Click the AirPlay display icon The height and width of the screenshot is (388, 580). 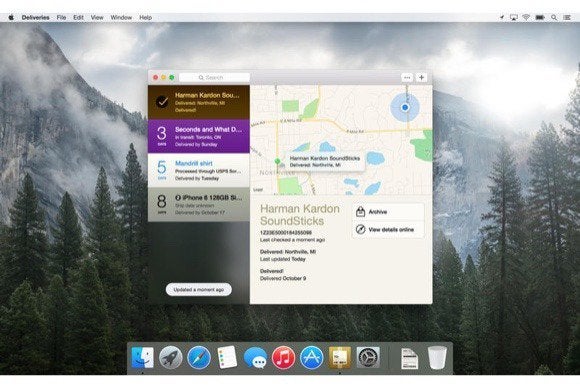pos(513,17)
